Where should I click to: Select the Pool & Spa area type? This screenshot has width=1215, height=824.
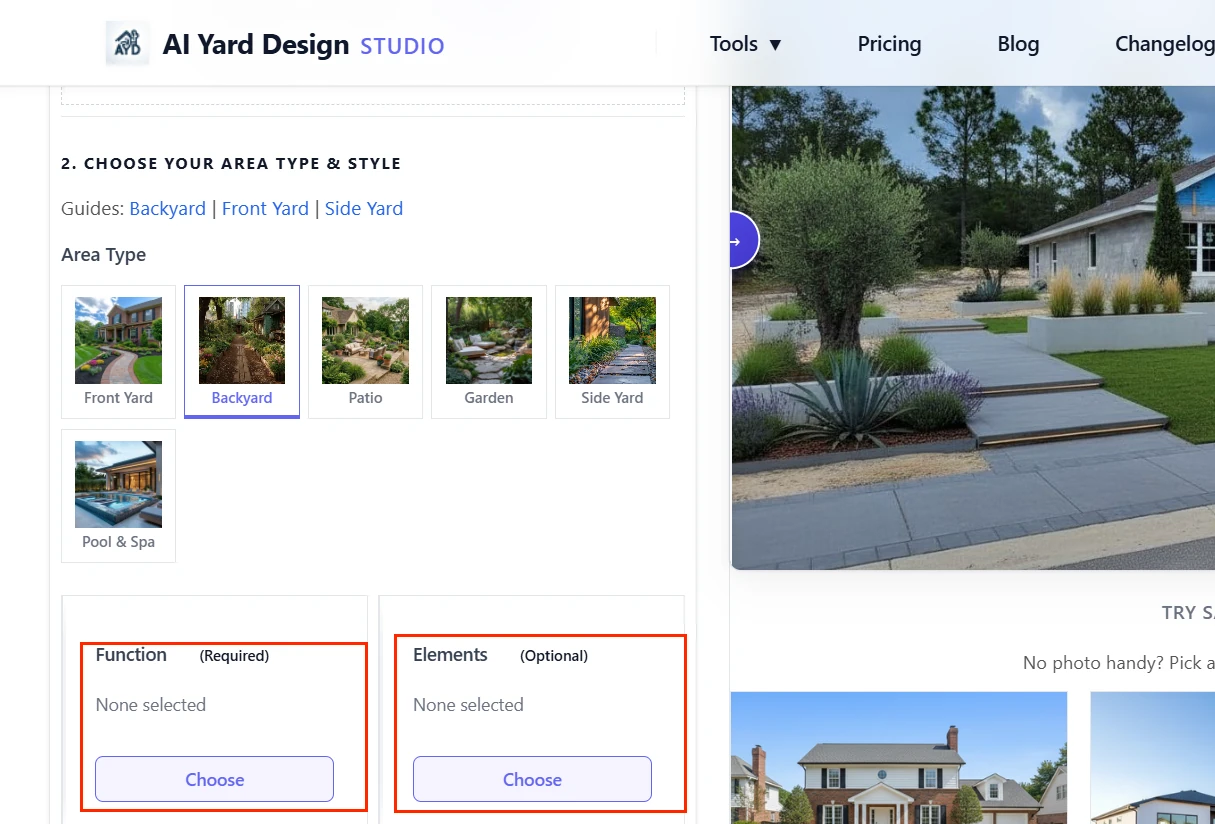118,496
